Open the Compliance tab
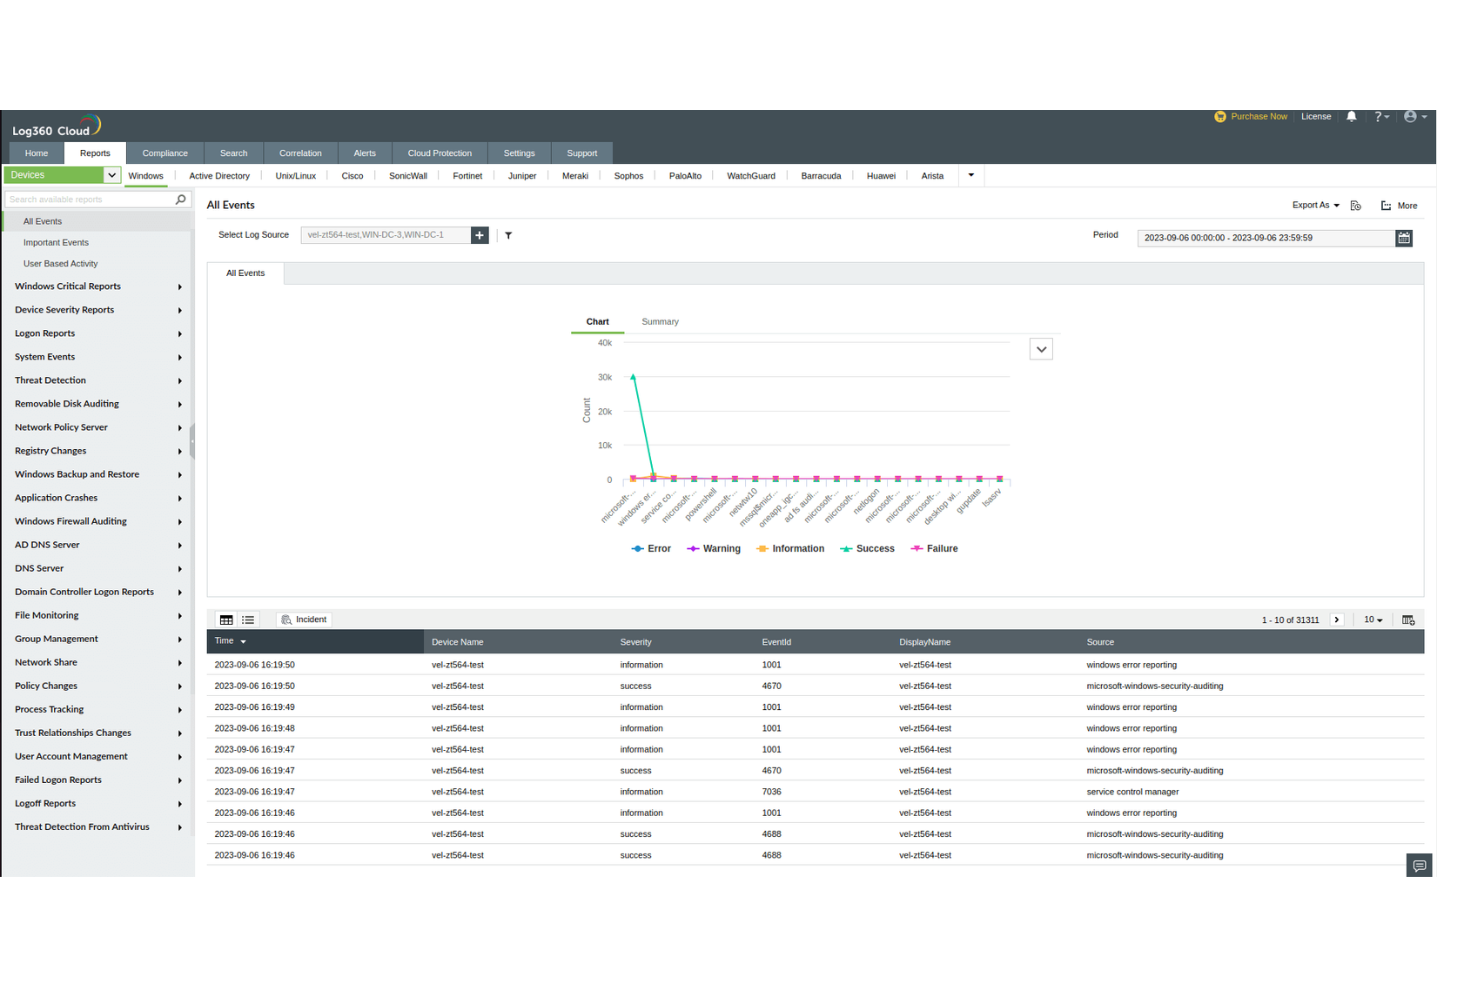The width and height of the screenshot is (1480, 987). tap(165, 153)
